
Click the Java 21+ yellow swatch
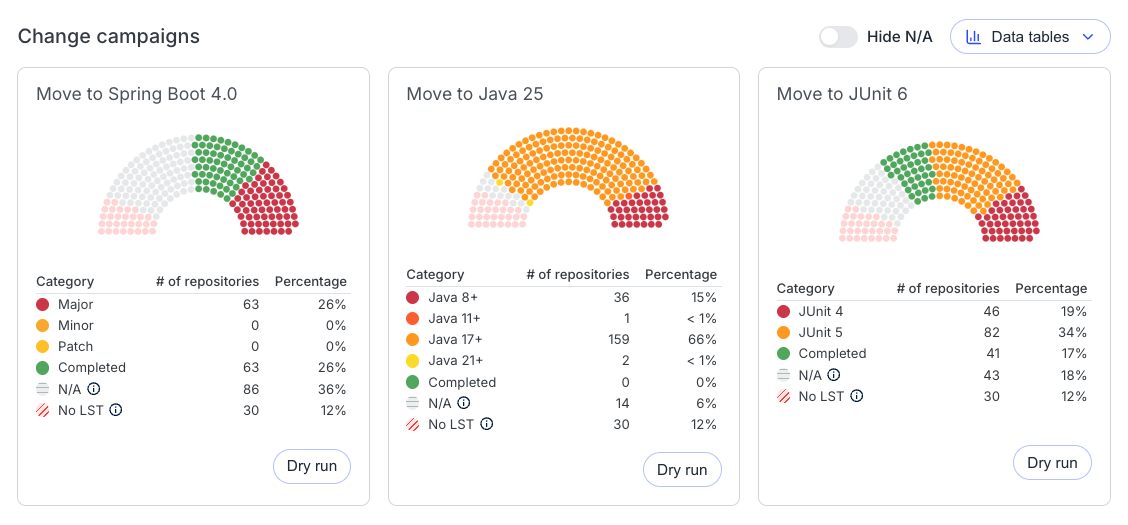click(413, 360)
